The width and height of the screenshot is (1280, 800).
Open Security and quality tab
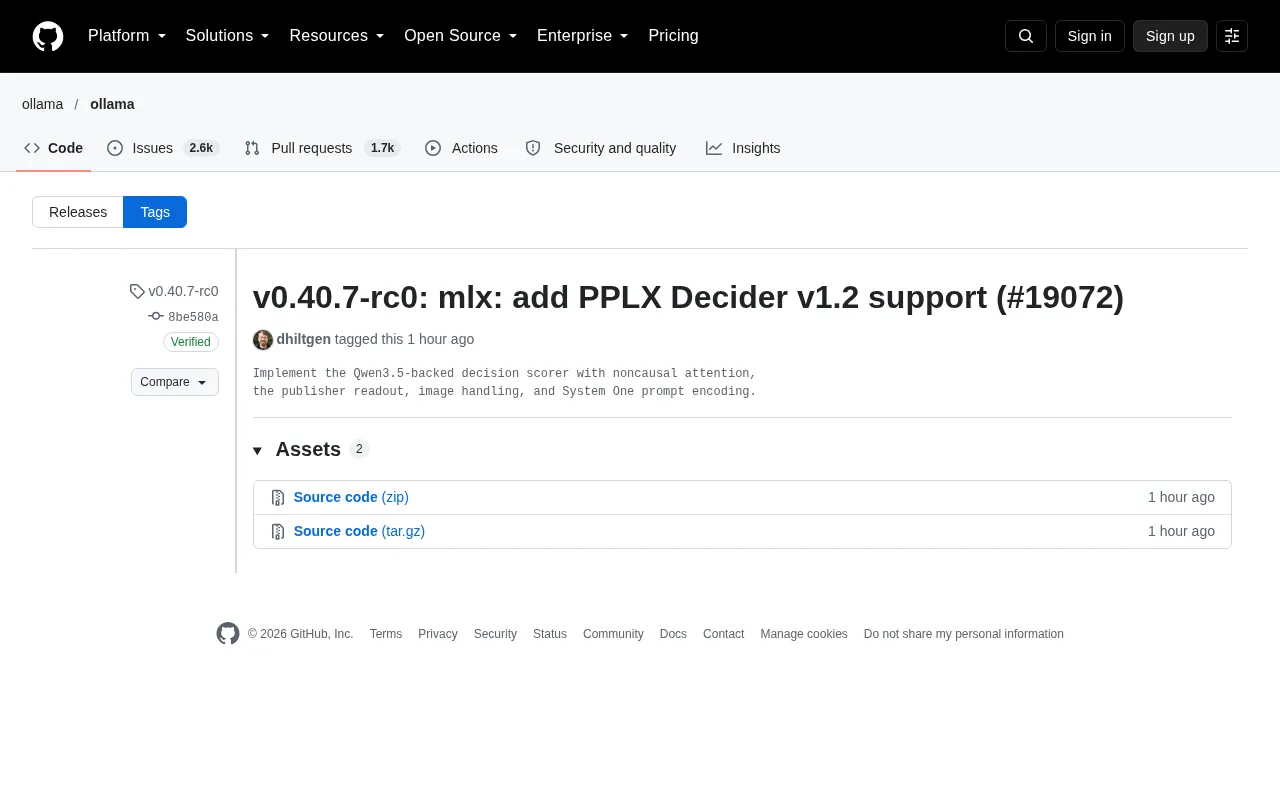click(601, 148)
